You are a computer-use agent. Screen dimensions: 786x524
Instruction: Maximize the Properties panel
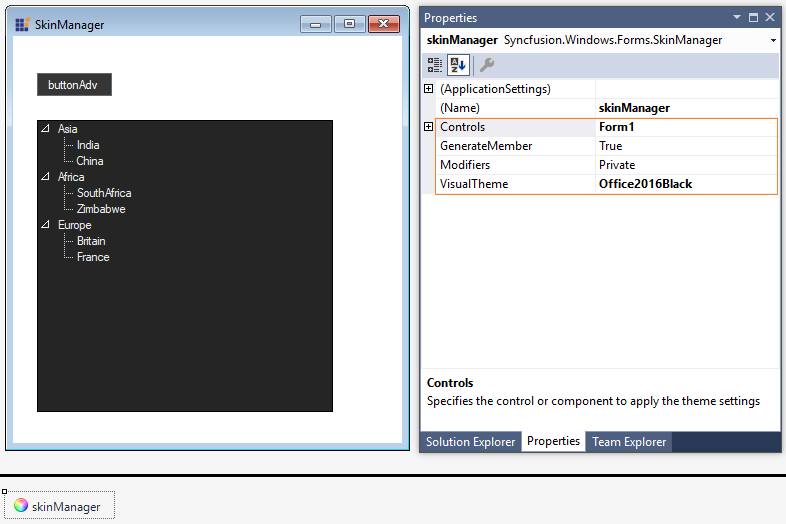753,18
